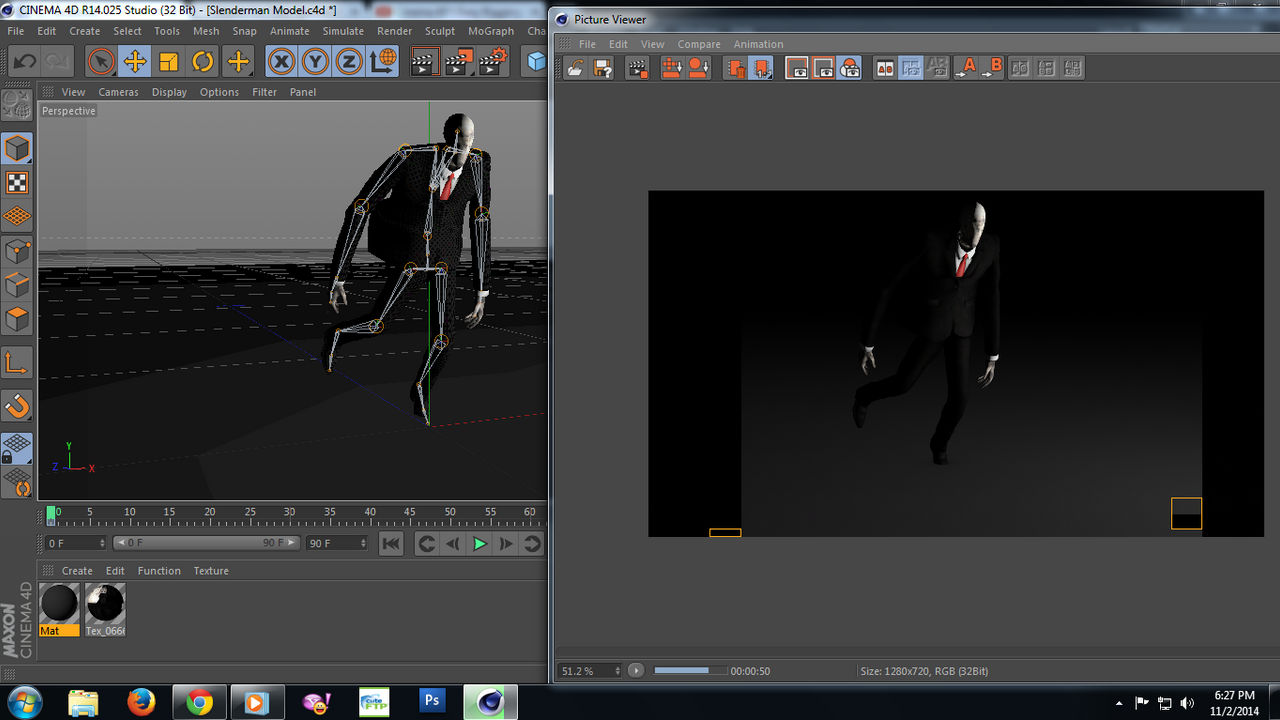Click the Undo arrow in Cinema 4D toolbar

coord(25,62)
